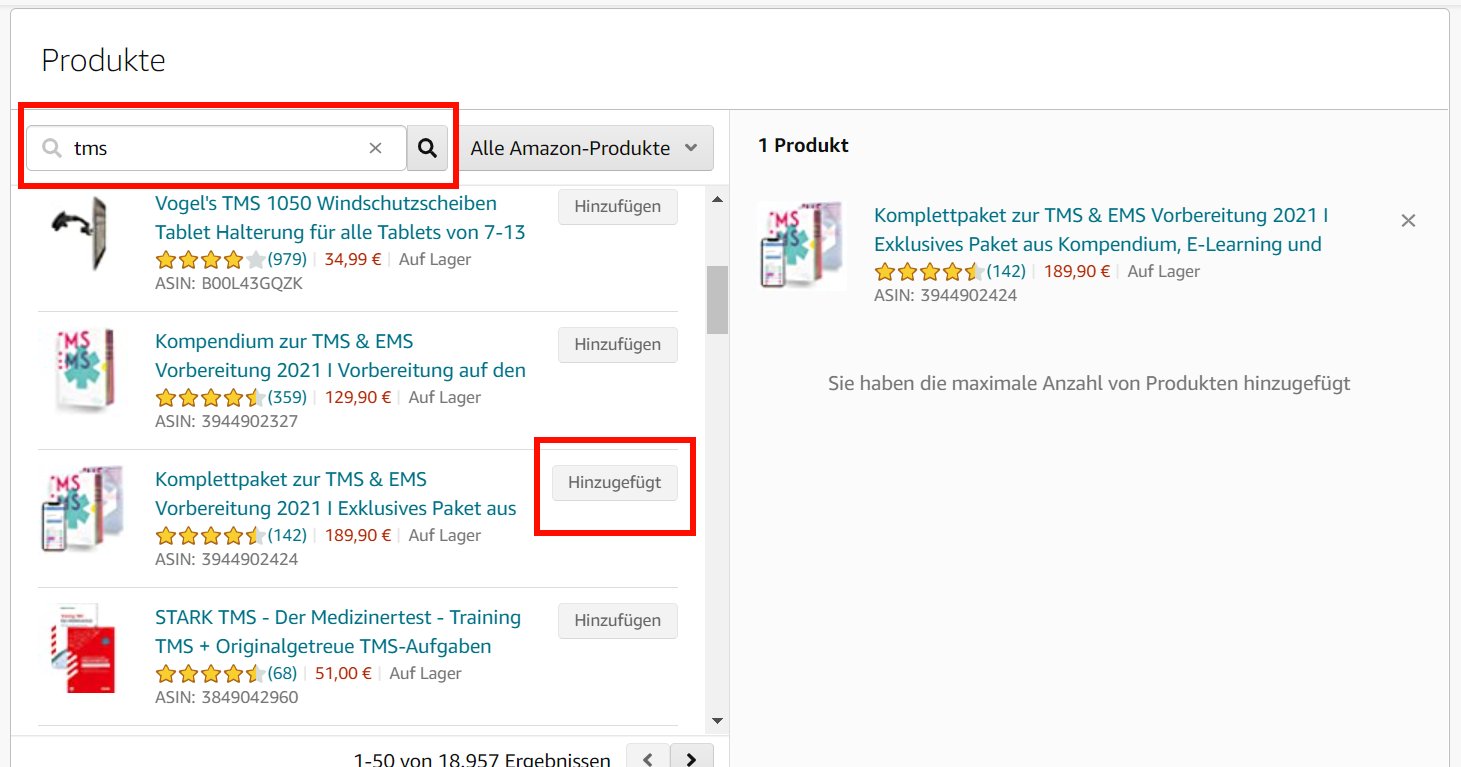The height and width of the screenshot is (767, 1461).
Task: Click the (68) review count
Action: tap(282, 674)
